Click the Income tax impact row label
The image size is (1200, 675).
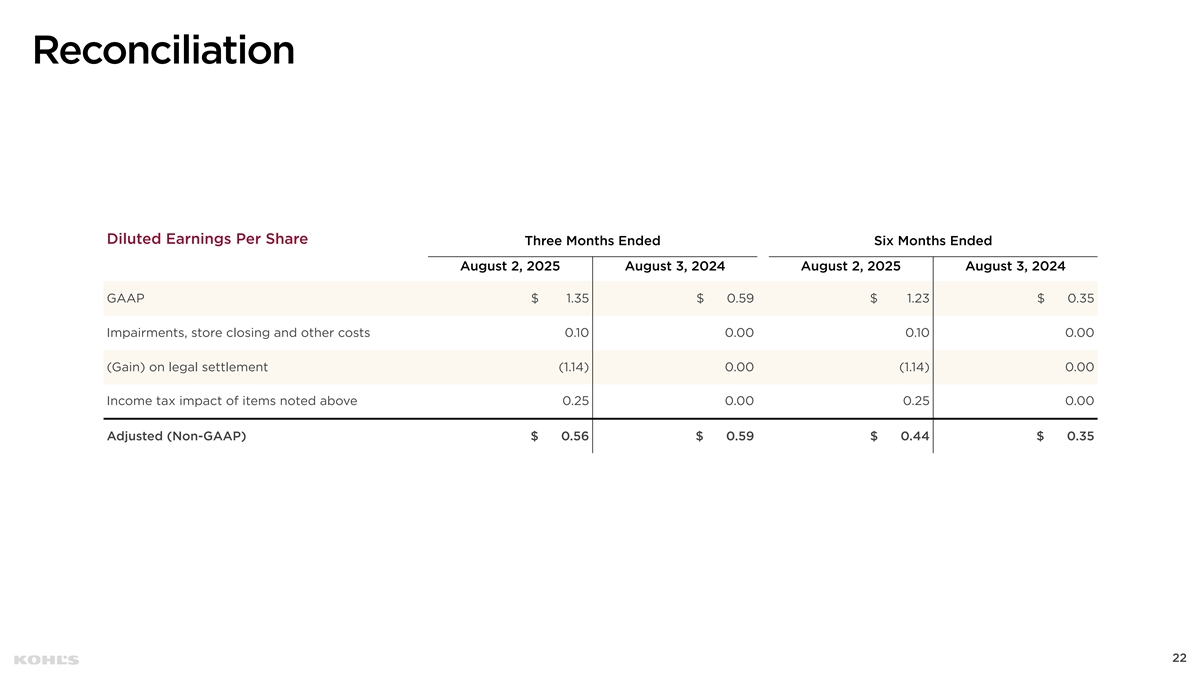point(231,401)
